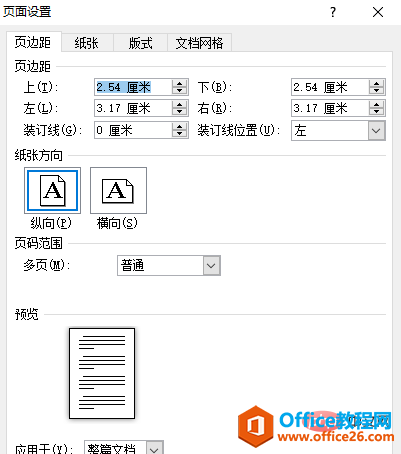Select the 文档网格 tab
This screenshot has width=401, height=454.
pyautogui.click(x=199, y=43)
